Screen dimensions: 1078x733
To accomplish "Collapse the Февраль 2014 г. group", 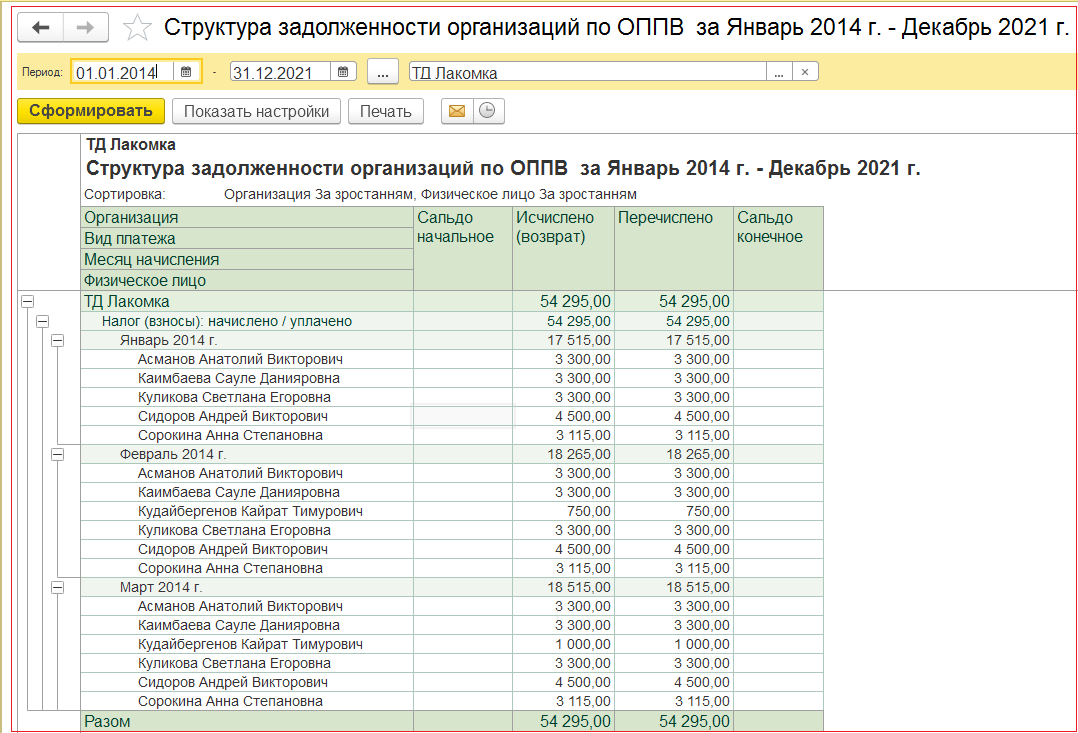I will (57, 454).
